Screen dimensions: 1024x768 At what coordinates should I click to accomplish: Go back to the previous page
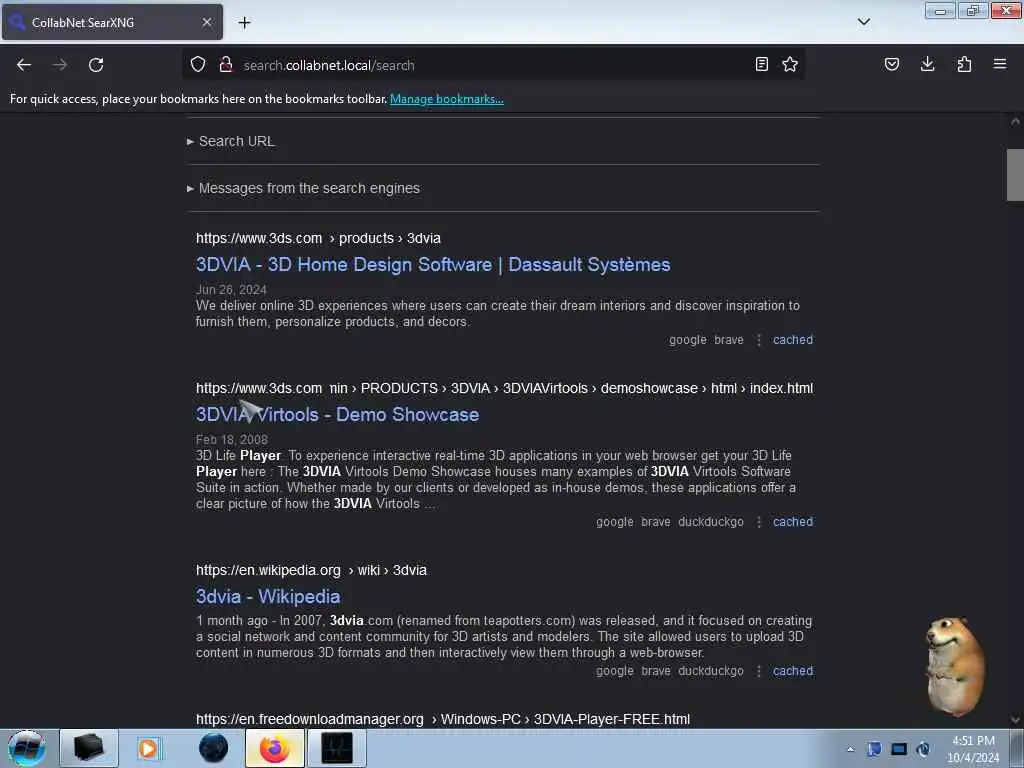click(x=24, y=65)
